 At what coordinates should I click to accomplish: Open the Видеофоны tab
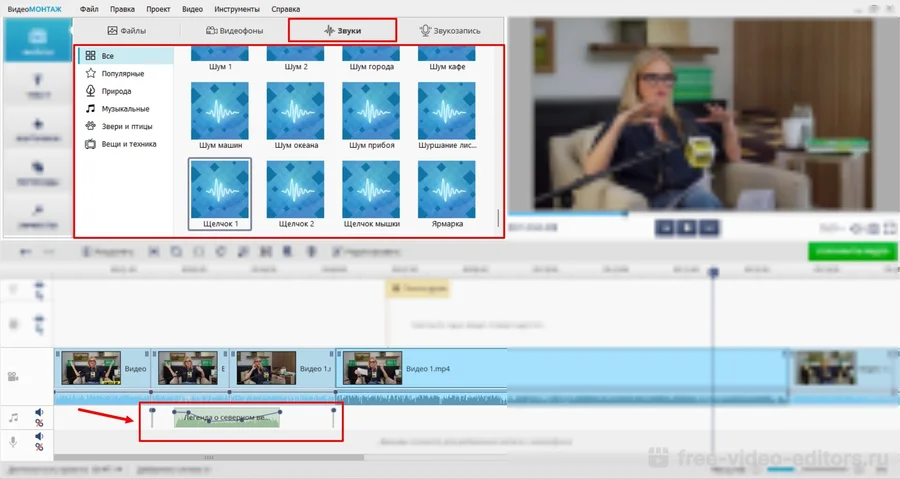point(235,30)
